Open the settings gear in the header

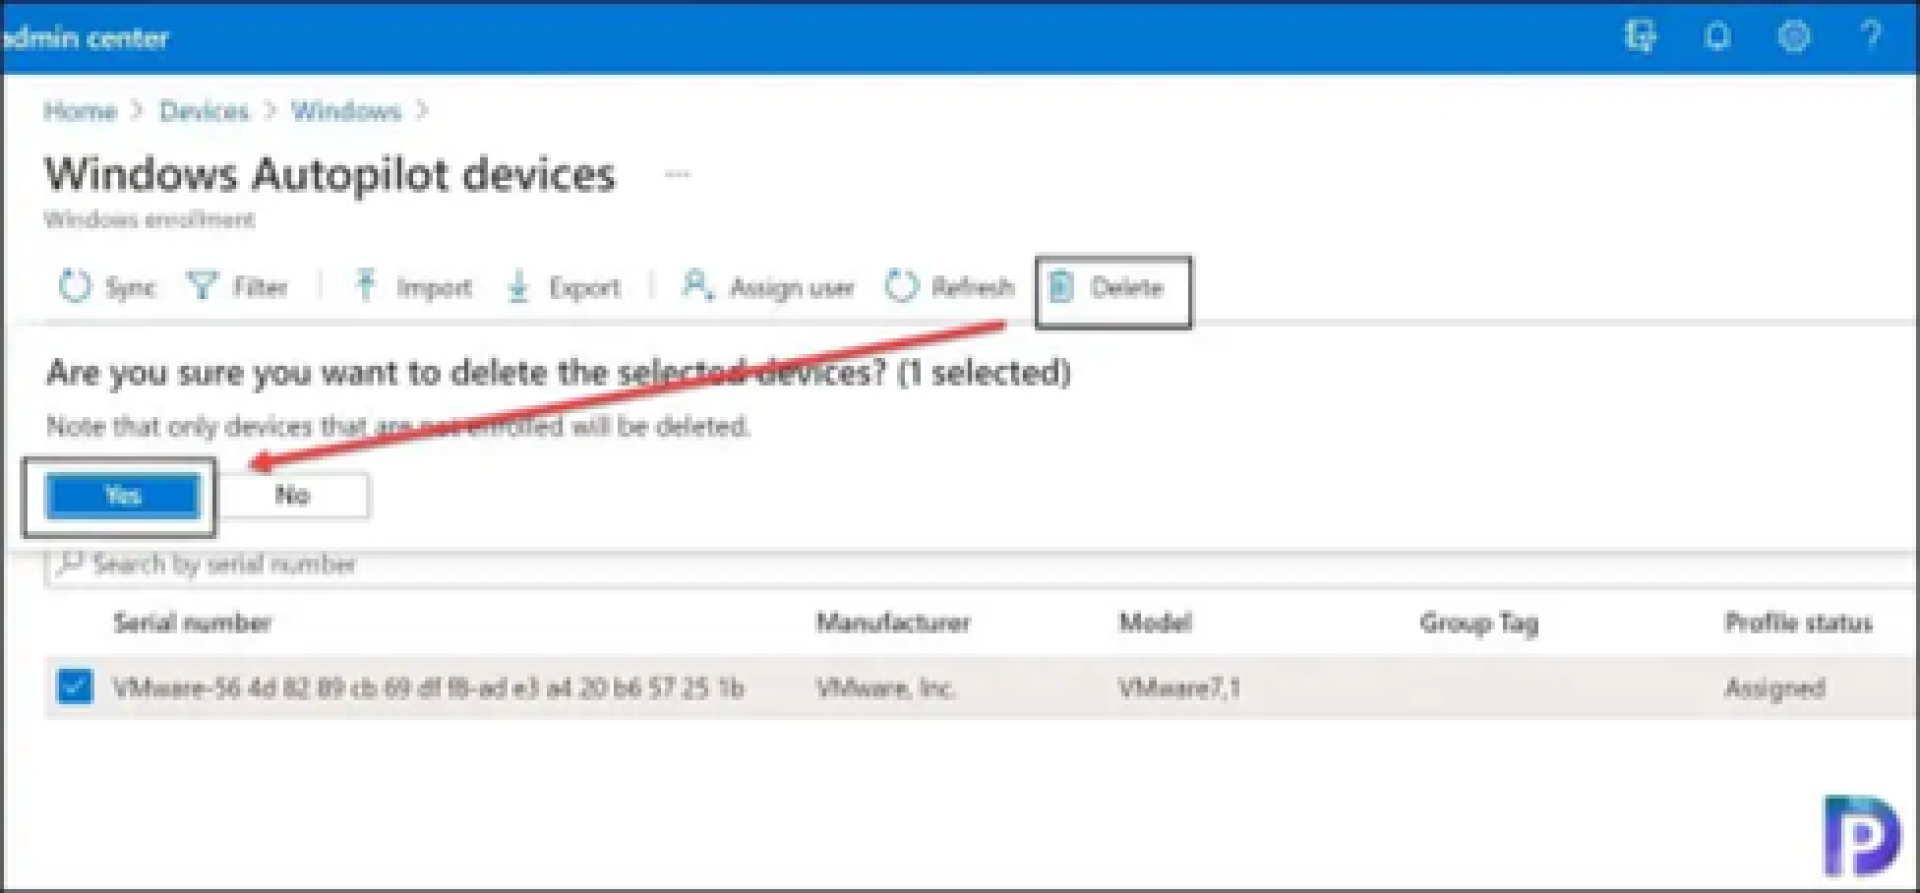[1794, 37]
